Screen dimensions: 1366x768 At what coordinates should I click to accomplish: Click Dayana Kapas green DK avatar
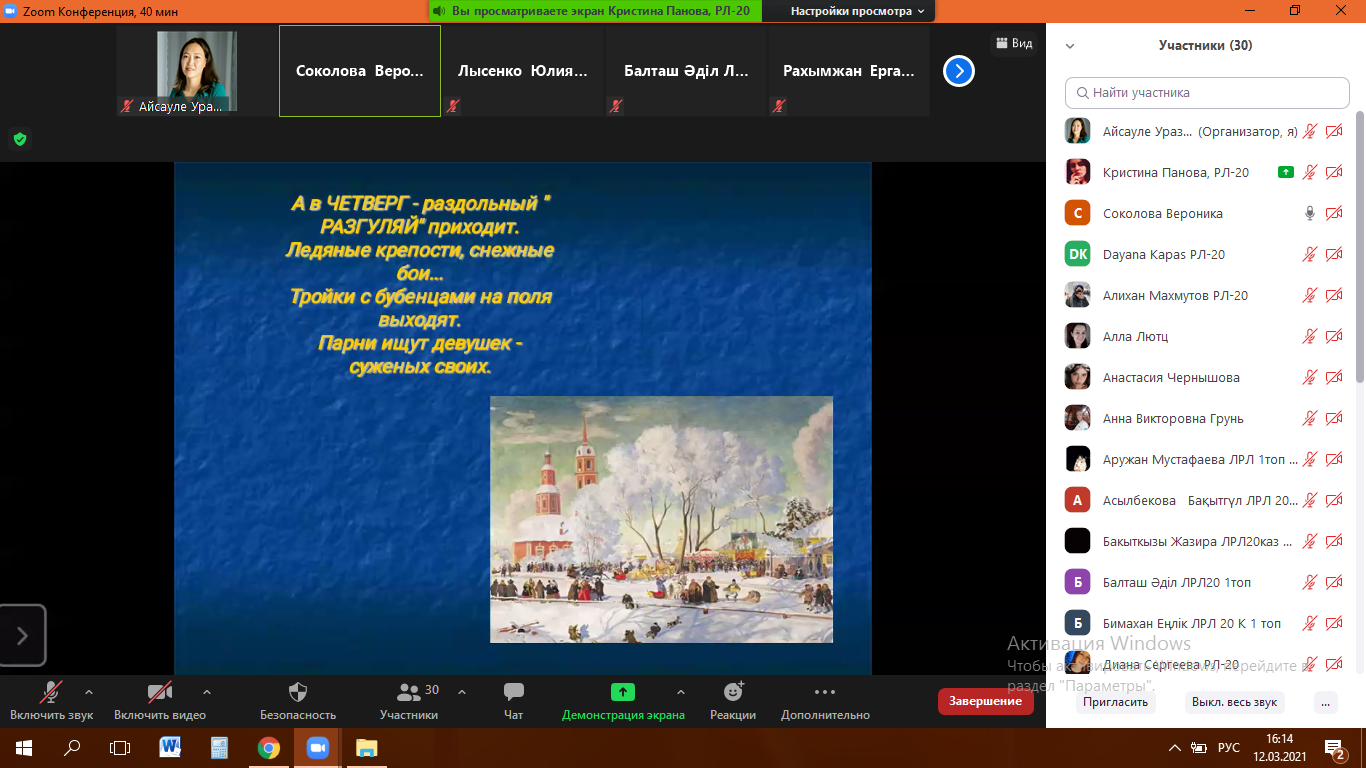tap(1078, 254)
